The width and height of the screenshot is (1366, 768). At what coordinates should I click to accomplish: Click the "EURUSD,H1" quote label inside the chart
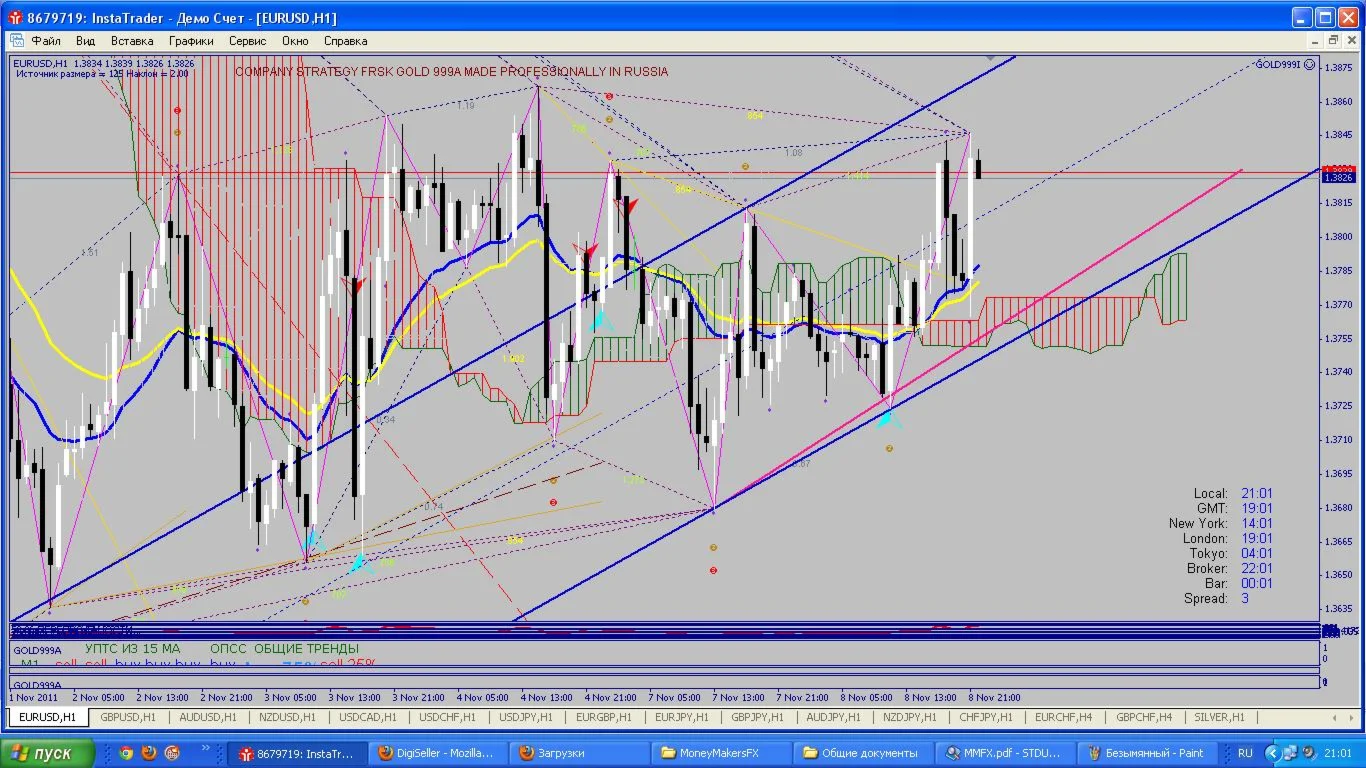tap(41, 63)
